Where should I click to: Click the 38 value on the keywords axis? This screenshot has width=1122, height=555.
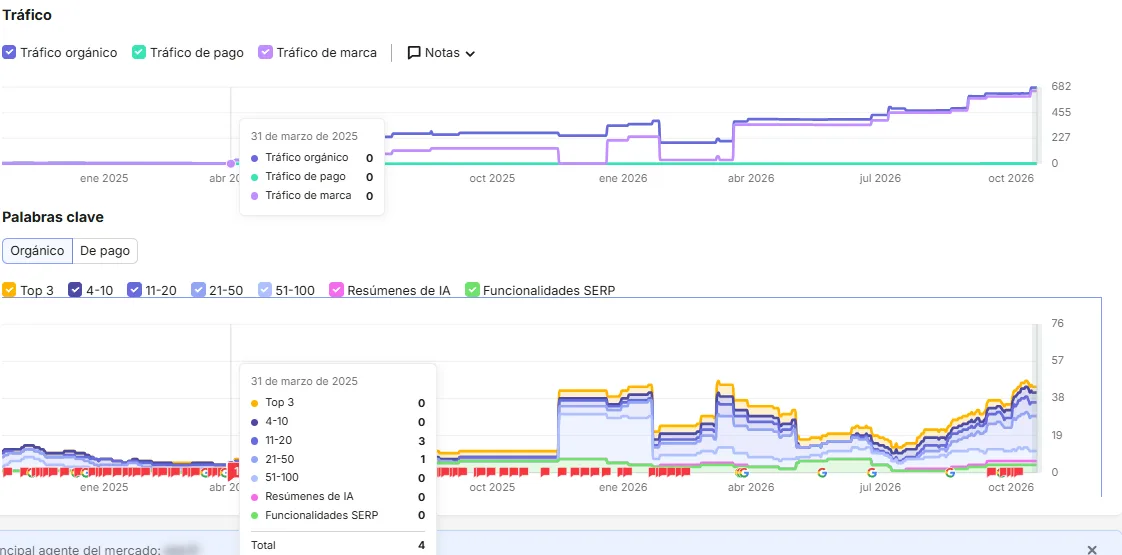point(1057,398)
